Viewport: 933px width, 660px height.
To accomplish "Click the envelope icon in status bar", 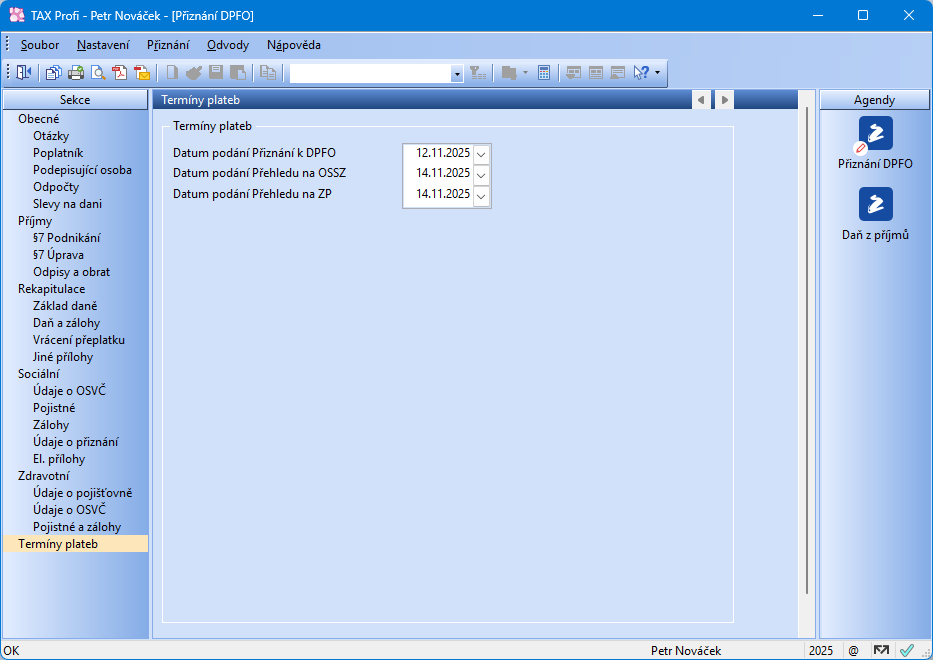I will [x=881, y=650].
